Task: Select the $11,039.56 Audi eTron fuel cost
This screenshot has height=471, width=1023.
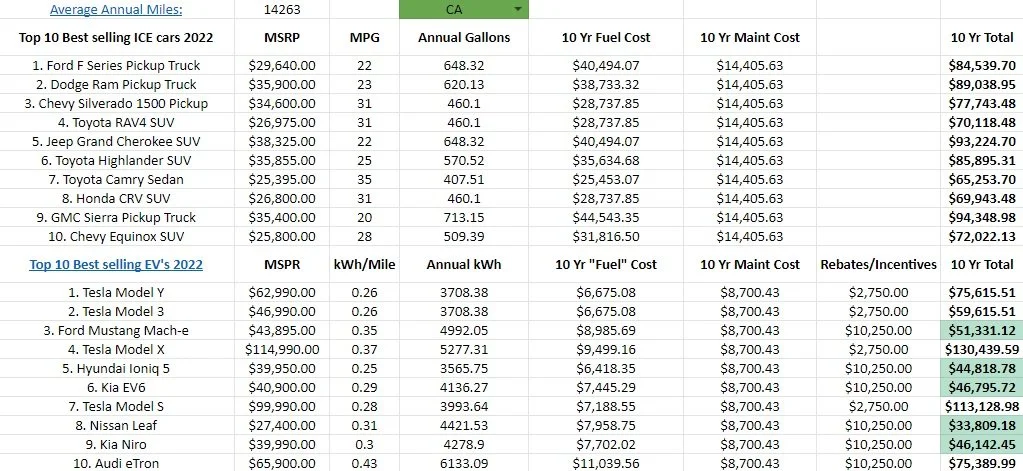Action: [x=606, y=464]
